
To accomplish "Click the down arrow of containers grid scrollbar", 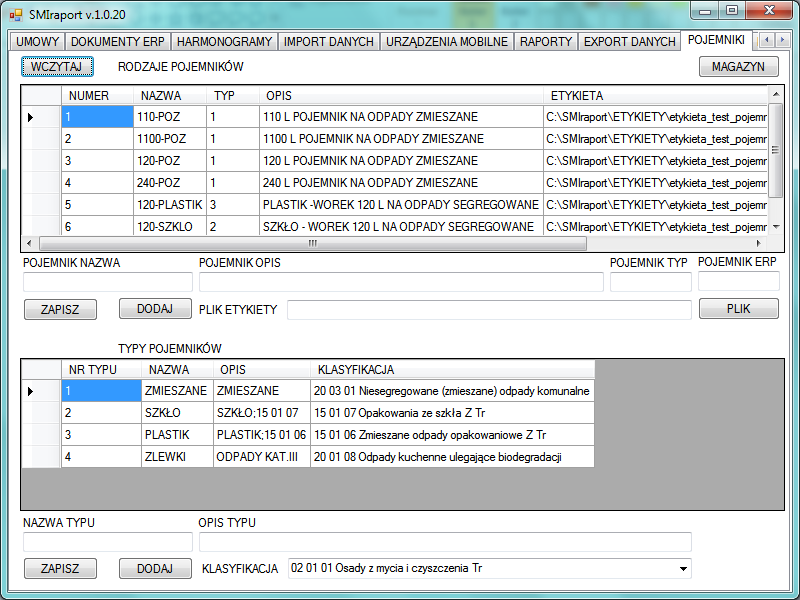I will click(776, 227).
